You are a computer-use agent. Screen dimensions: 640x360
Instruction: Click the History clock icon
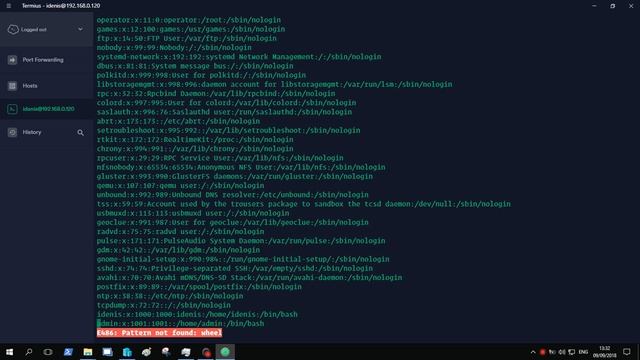[12, 132]
